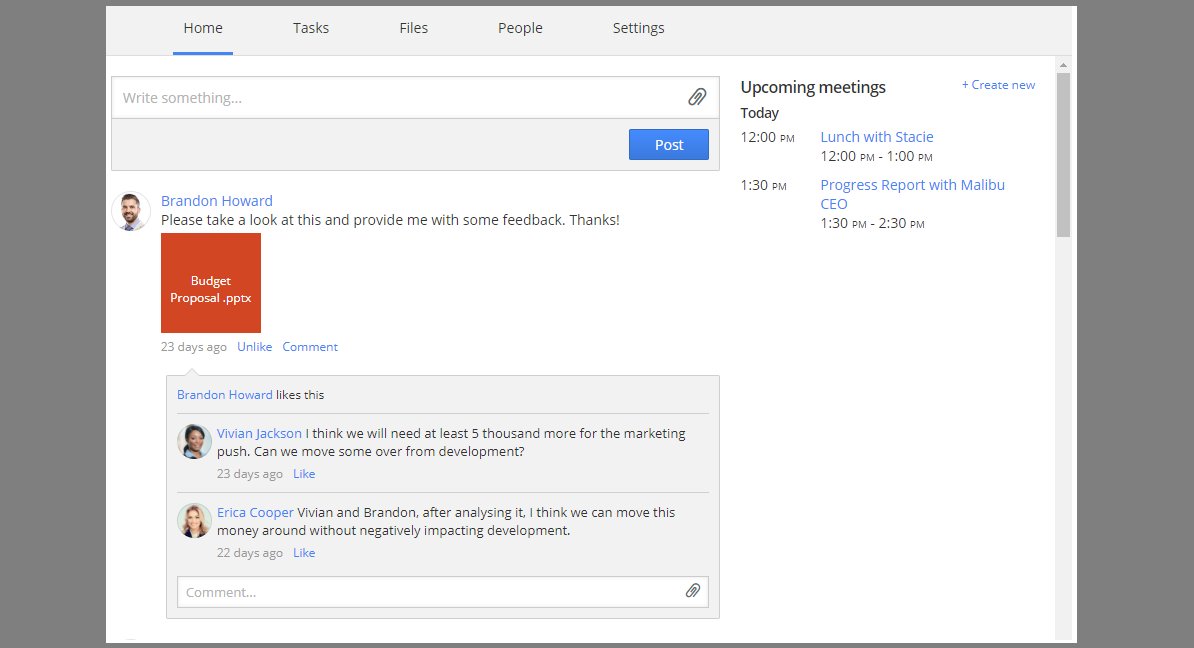Go to the Files tab
1194x648 pixels.
click(x=413, y=28)
